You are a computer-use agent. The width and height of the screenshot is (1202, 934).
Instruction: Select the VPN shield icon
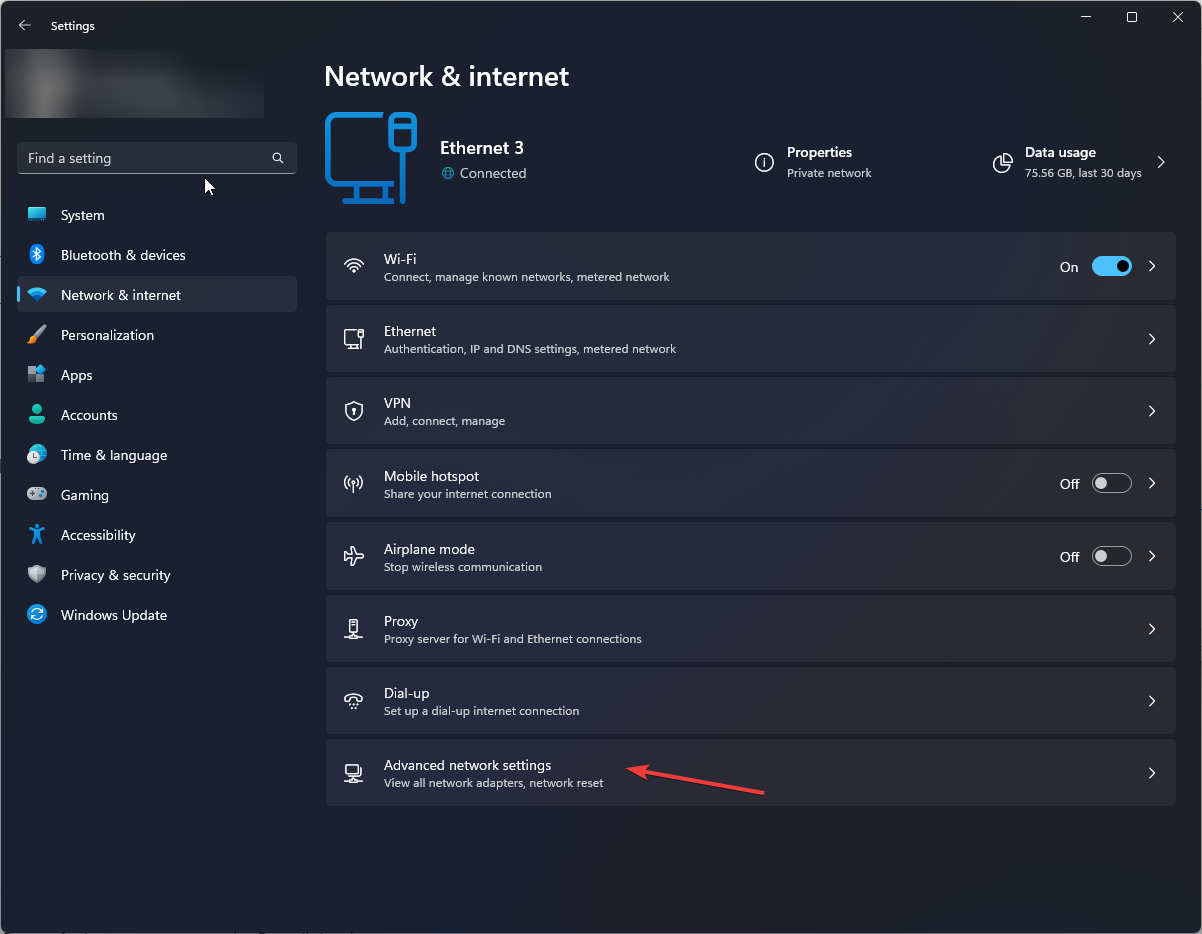[x=353, y=410]
